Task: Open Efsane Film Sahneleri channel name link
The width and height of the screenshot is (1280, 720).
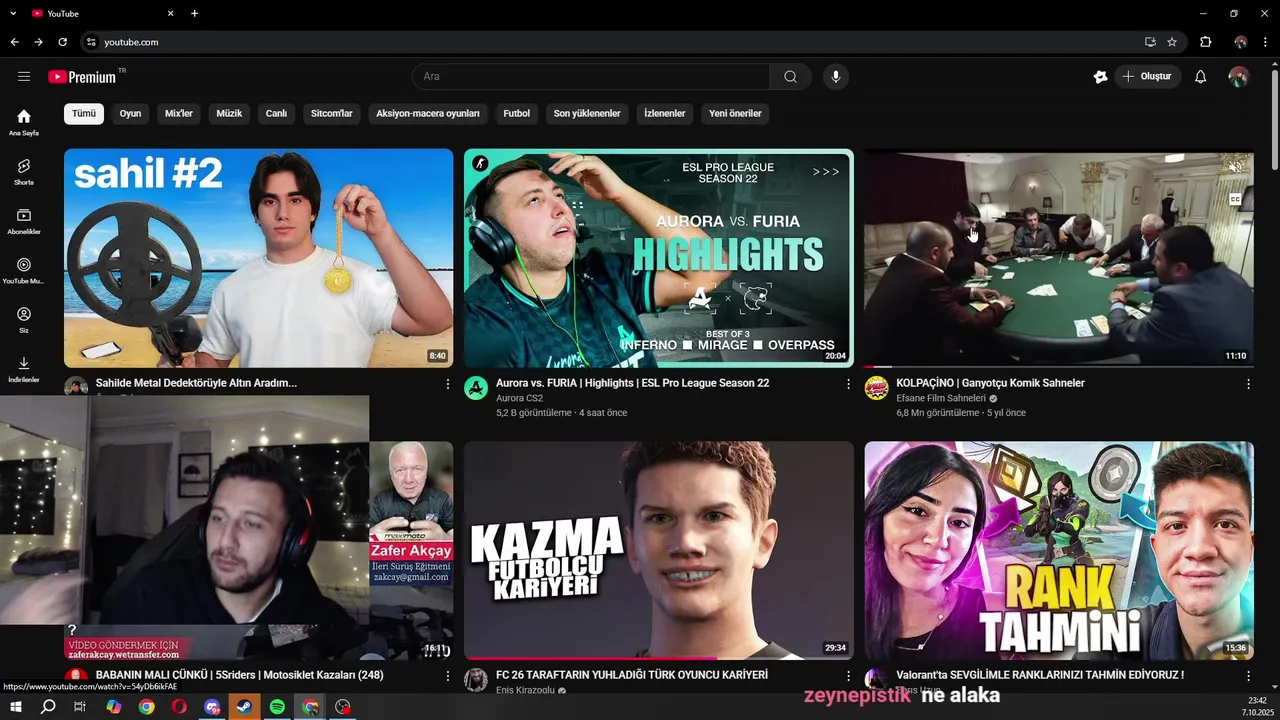Action: 941,398
